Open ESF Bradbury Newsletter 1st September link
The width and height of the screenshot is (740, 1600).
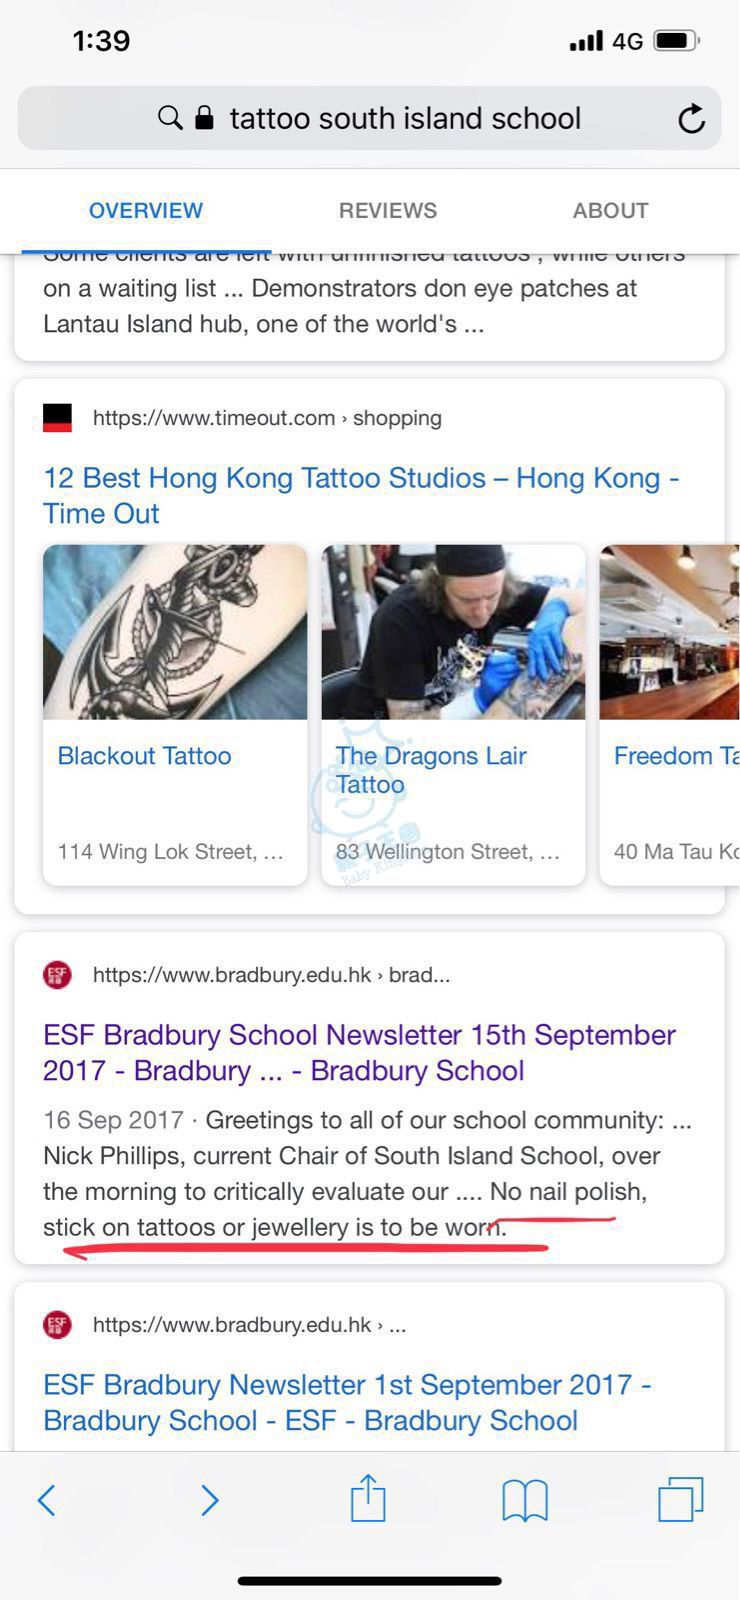(347, 1402)
